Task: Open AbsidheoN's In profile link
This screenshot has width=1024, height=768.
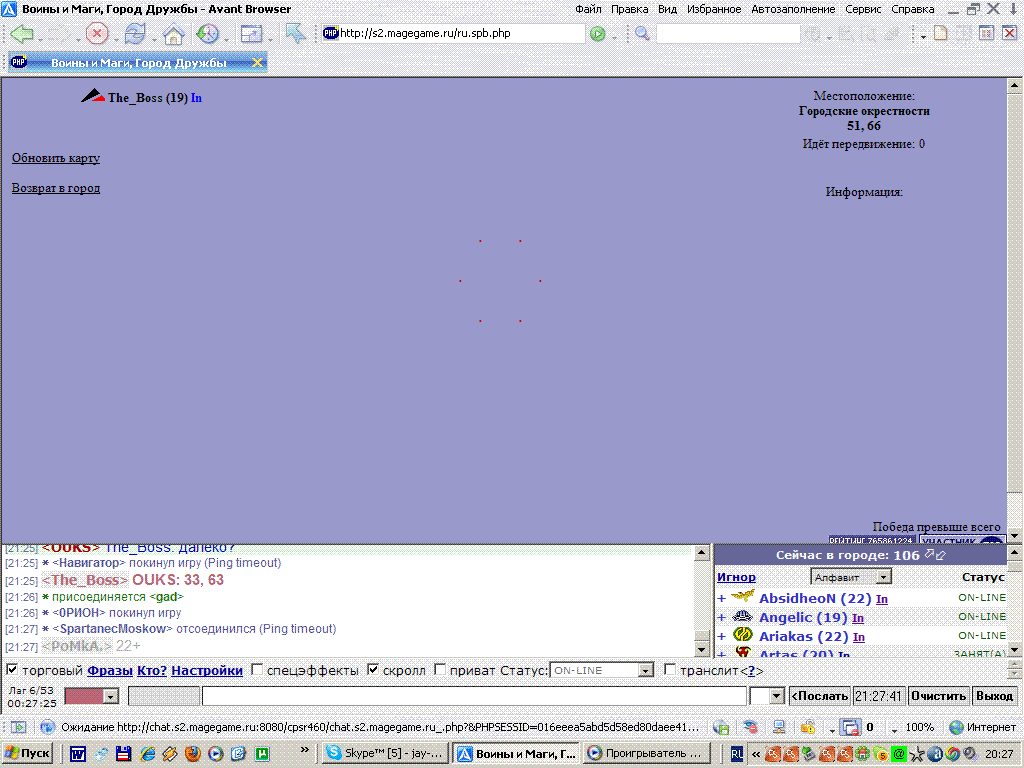Action: click(x=882, y=599)
